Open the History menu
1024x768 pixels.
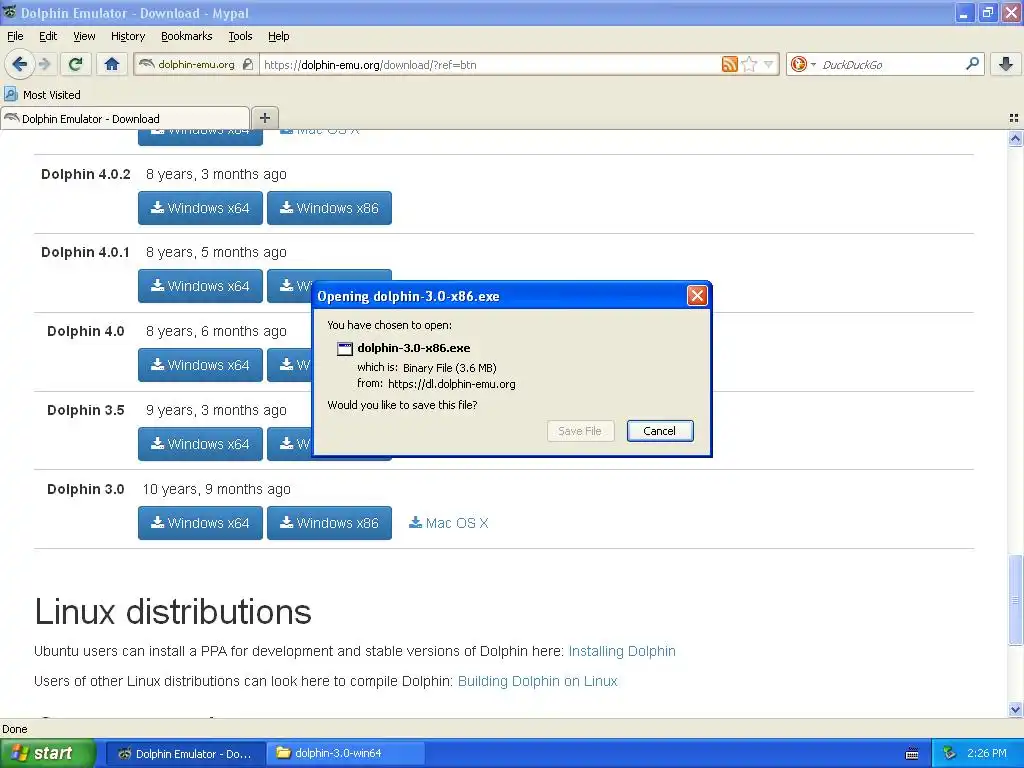pos(128,36)
